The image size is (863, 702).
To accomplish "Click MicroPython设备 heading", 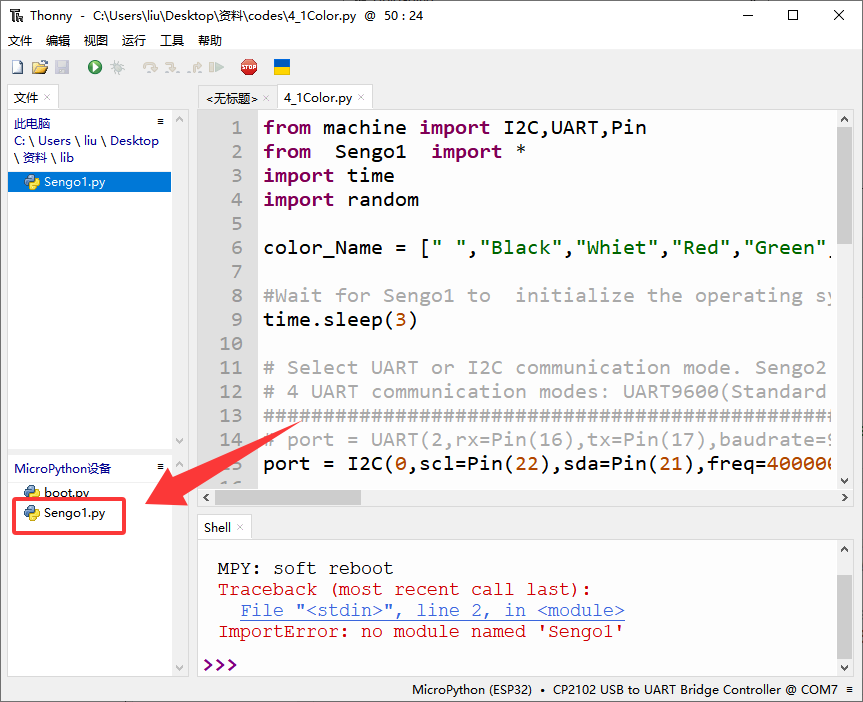I will (63, 469).
